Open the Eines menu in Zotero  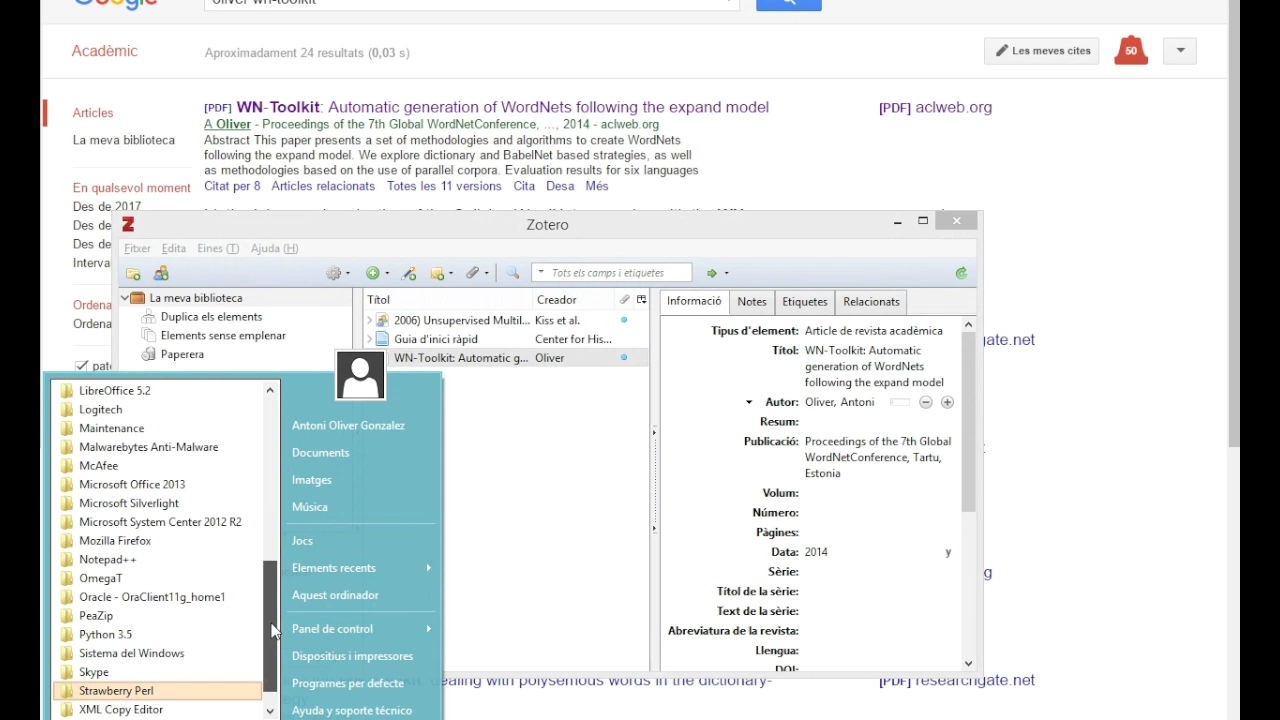218,248
